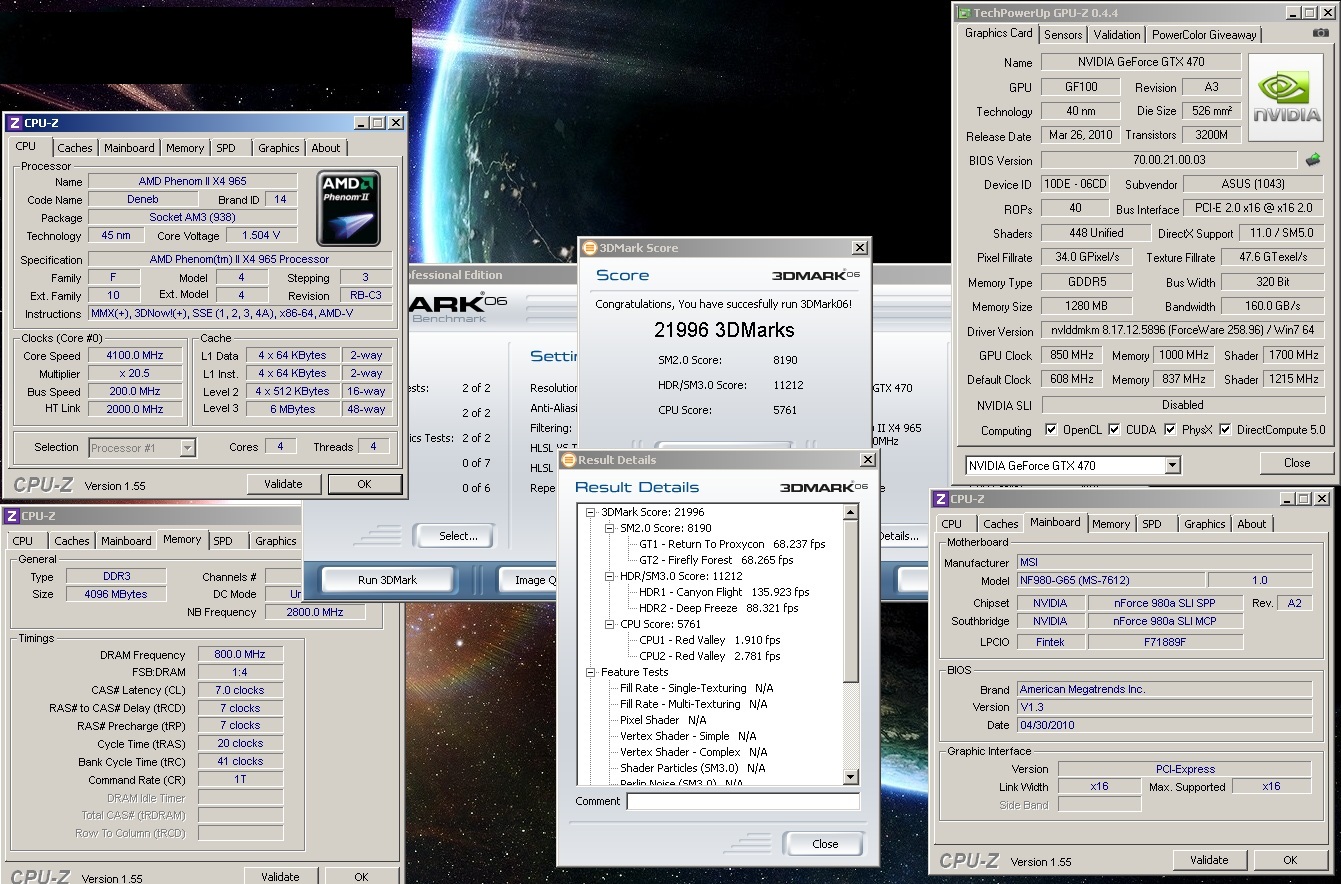Image resolution: width=1341 pixels, height=884 pixels.
Task: Open the Validation tab in GPU-Z
Action: [x=1116, y=34]
